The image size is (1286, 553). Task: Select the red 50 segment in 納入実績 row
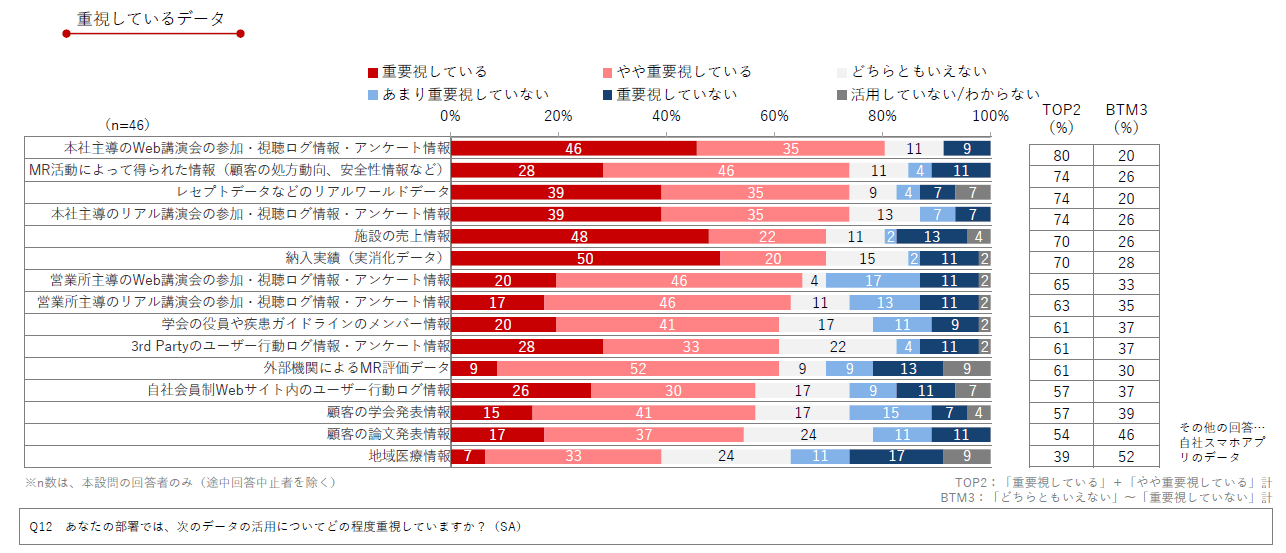tap(585, 258)
